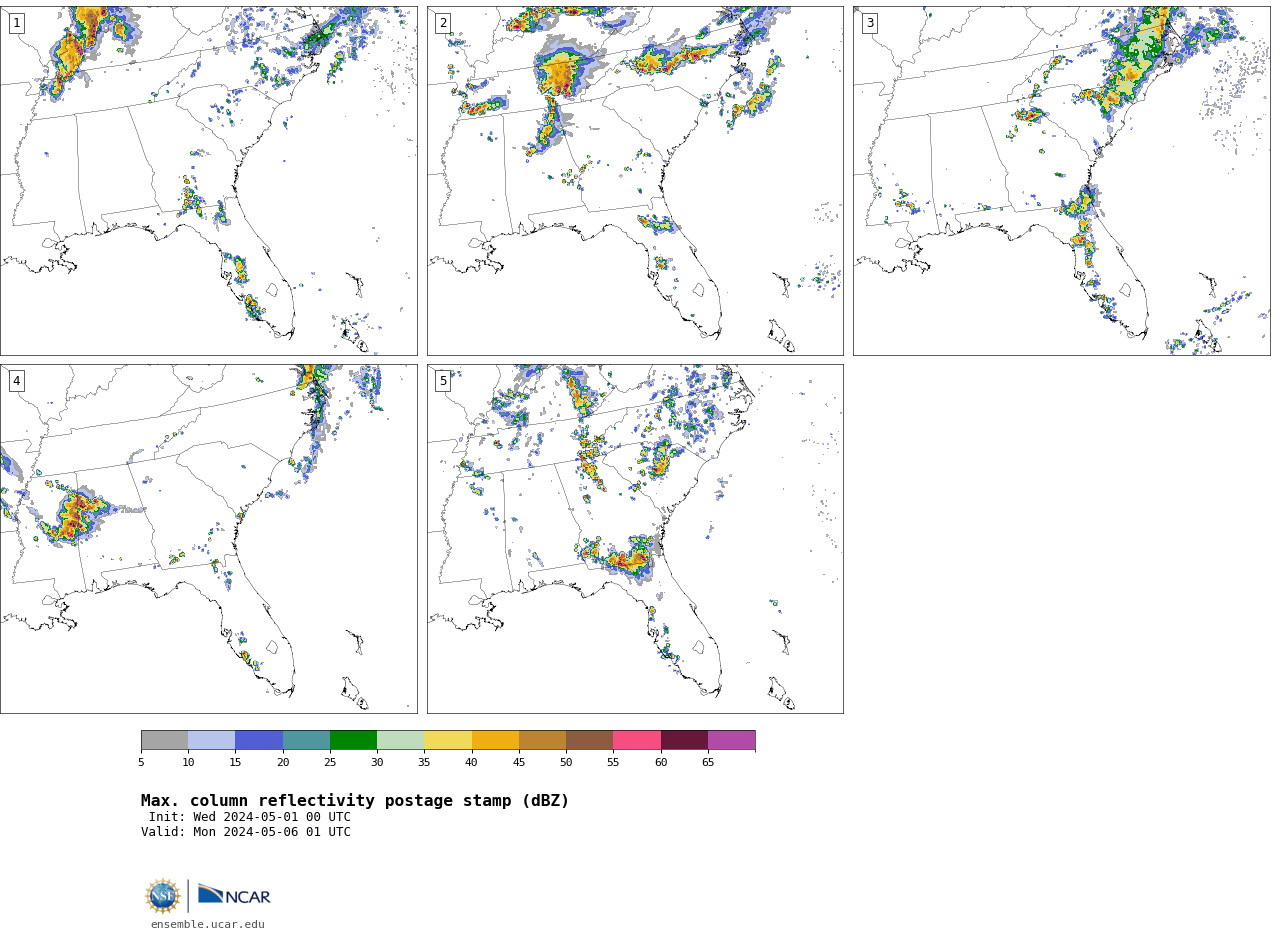
Task: Click the colorbar tick label 5
Action: click(141, 763)
